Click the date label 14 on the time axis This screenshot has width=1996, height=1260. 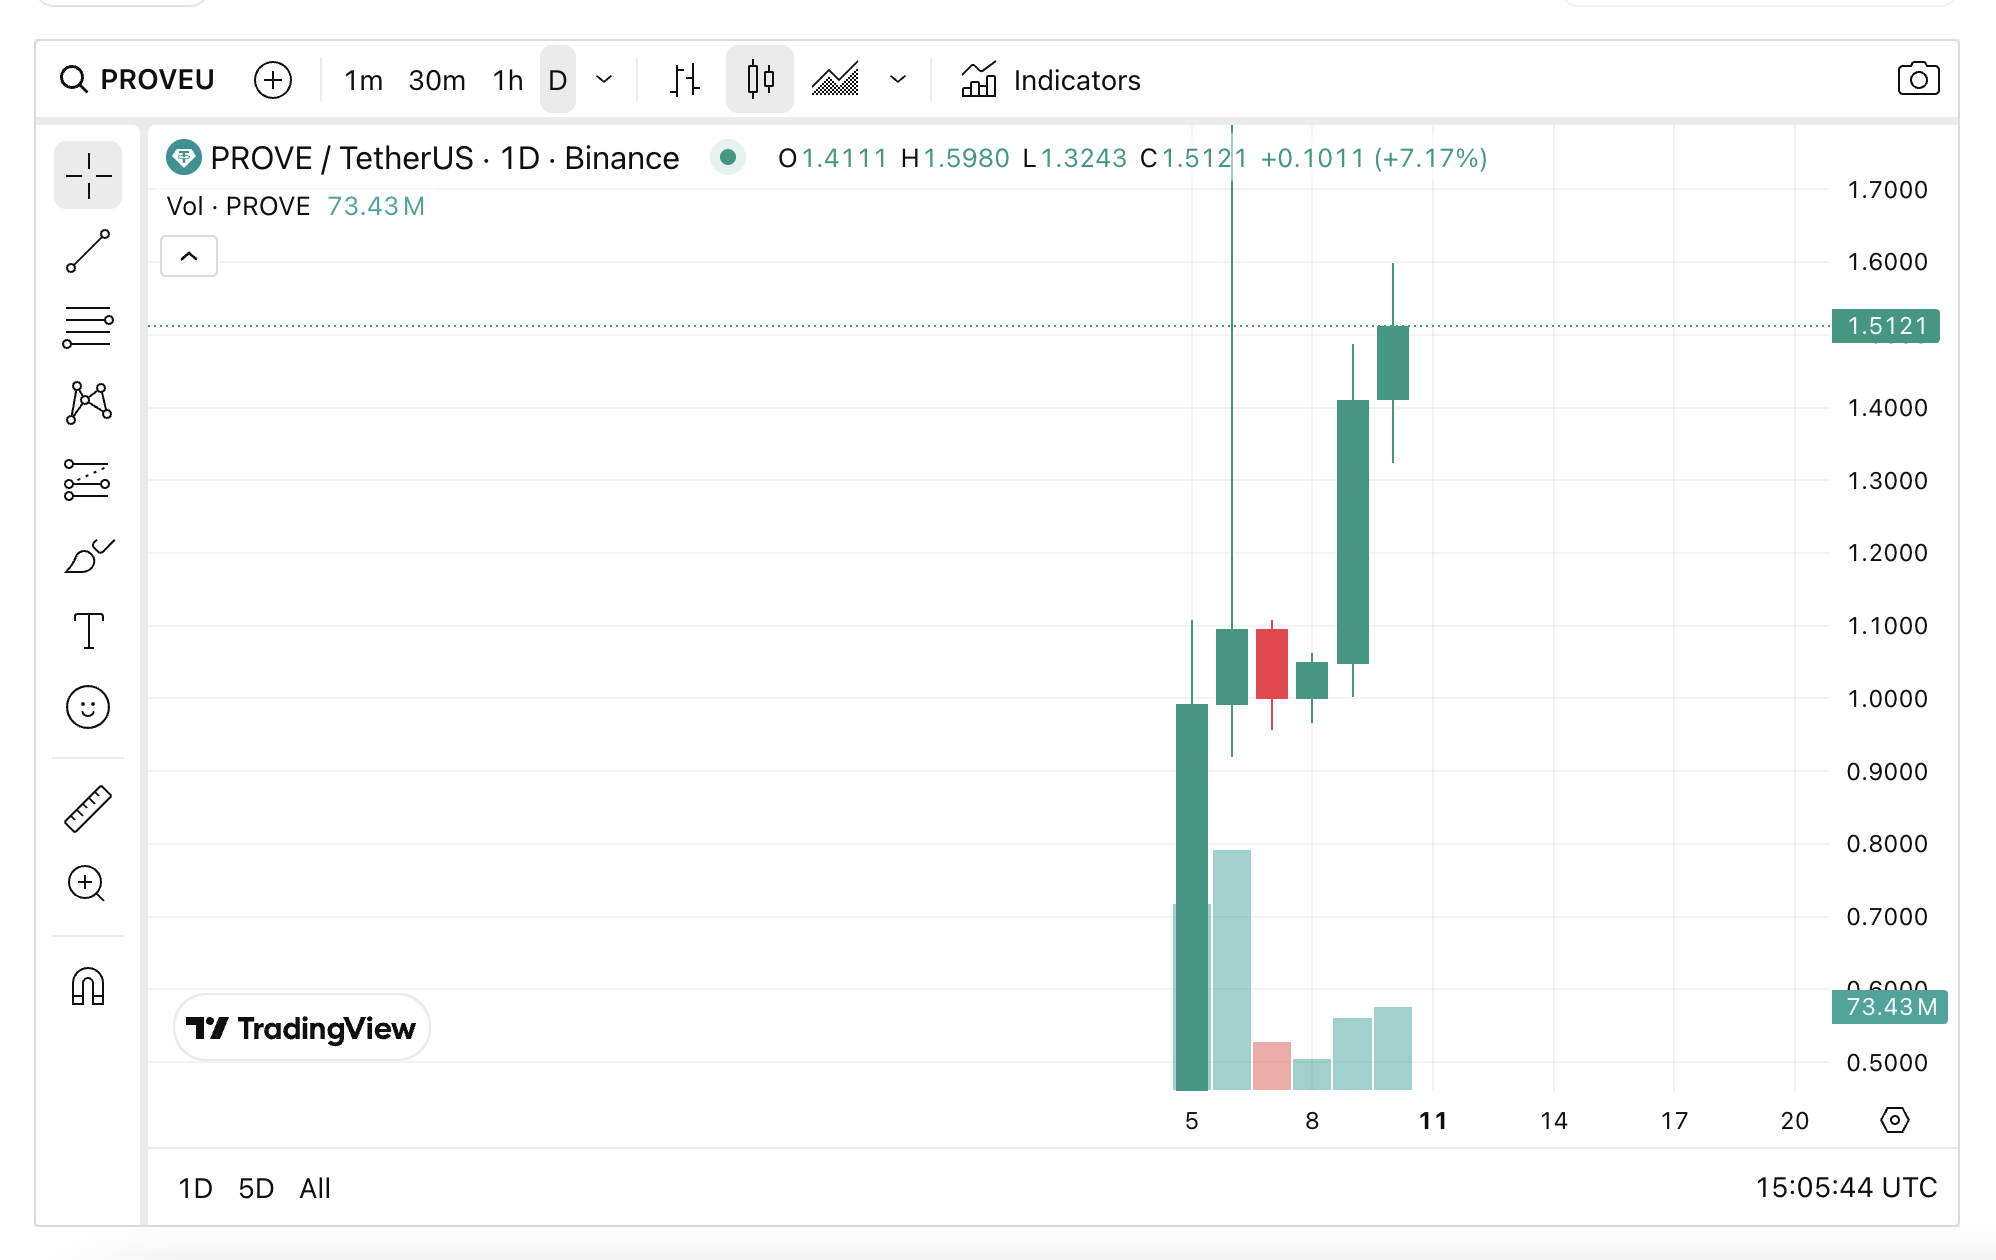click(1554, 1121)
